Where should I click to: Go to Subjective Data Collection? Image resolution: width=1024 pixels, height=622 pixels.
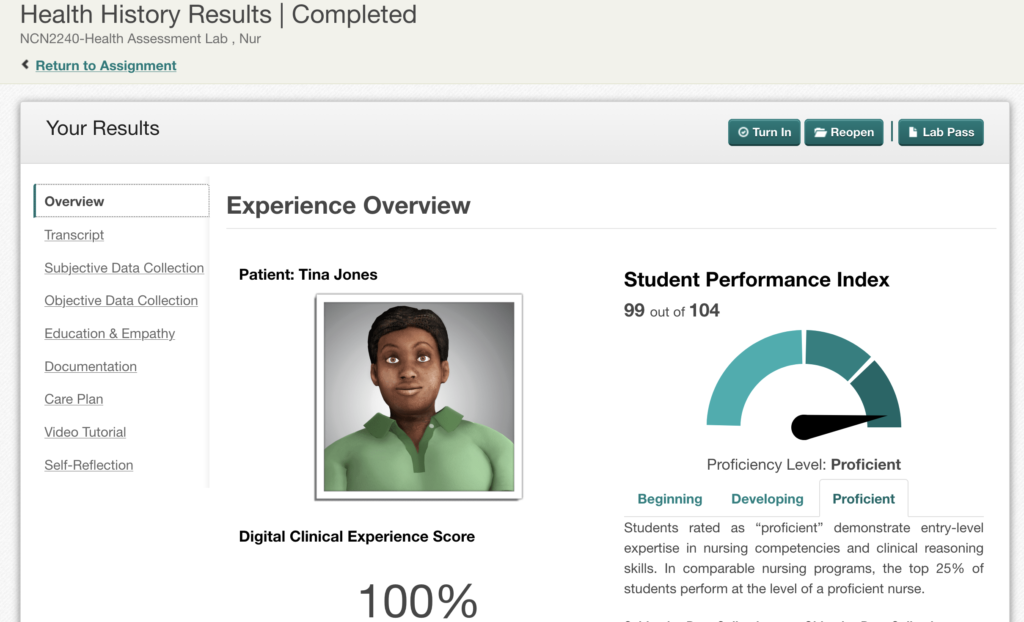(124, 268)
